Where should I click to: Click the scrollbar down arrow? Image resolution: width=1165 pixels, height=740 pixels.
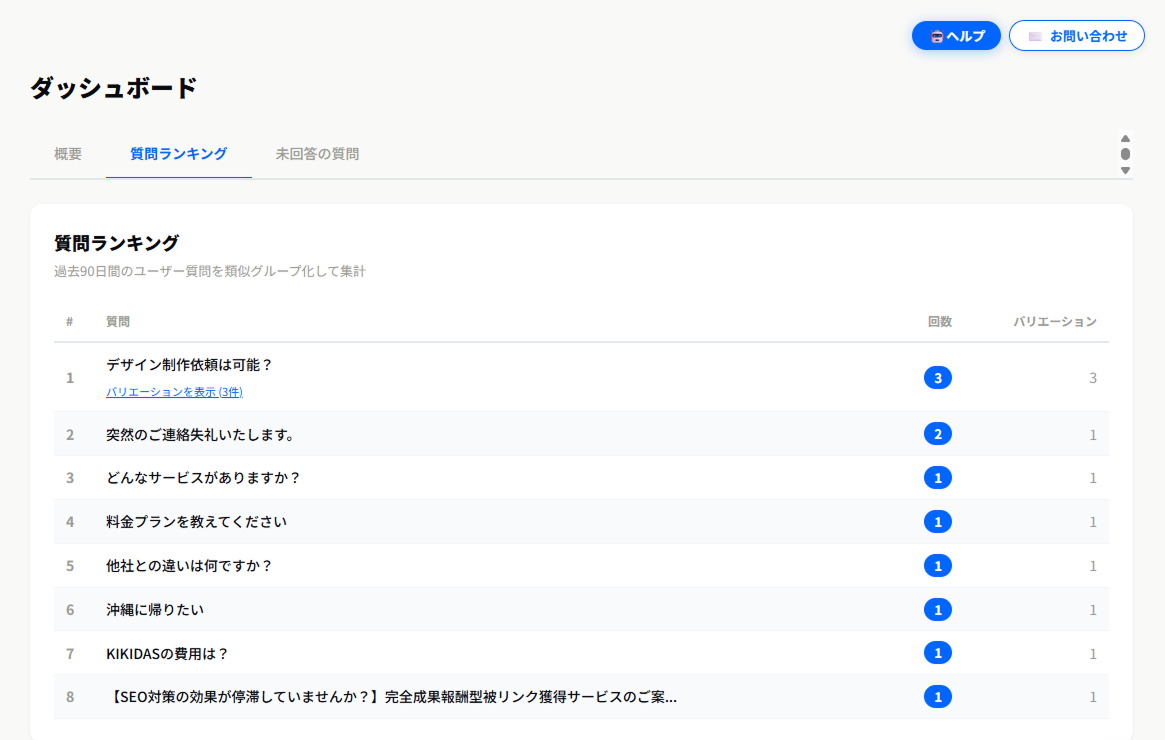point(1124,171)
